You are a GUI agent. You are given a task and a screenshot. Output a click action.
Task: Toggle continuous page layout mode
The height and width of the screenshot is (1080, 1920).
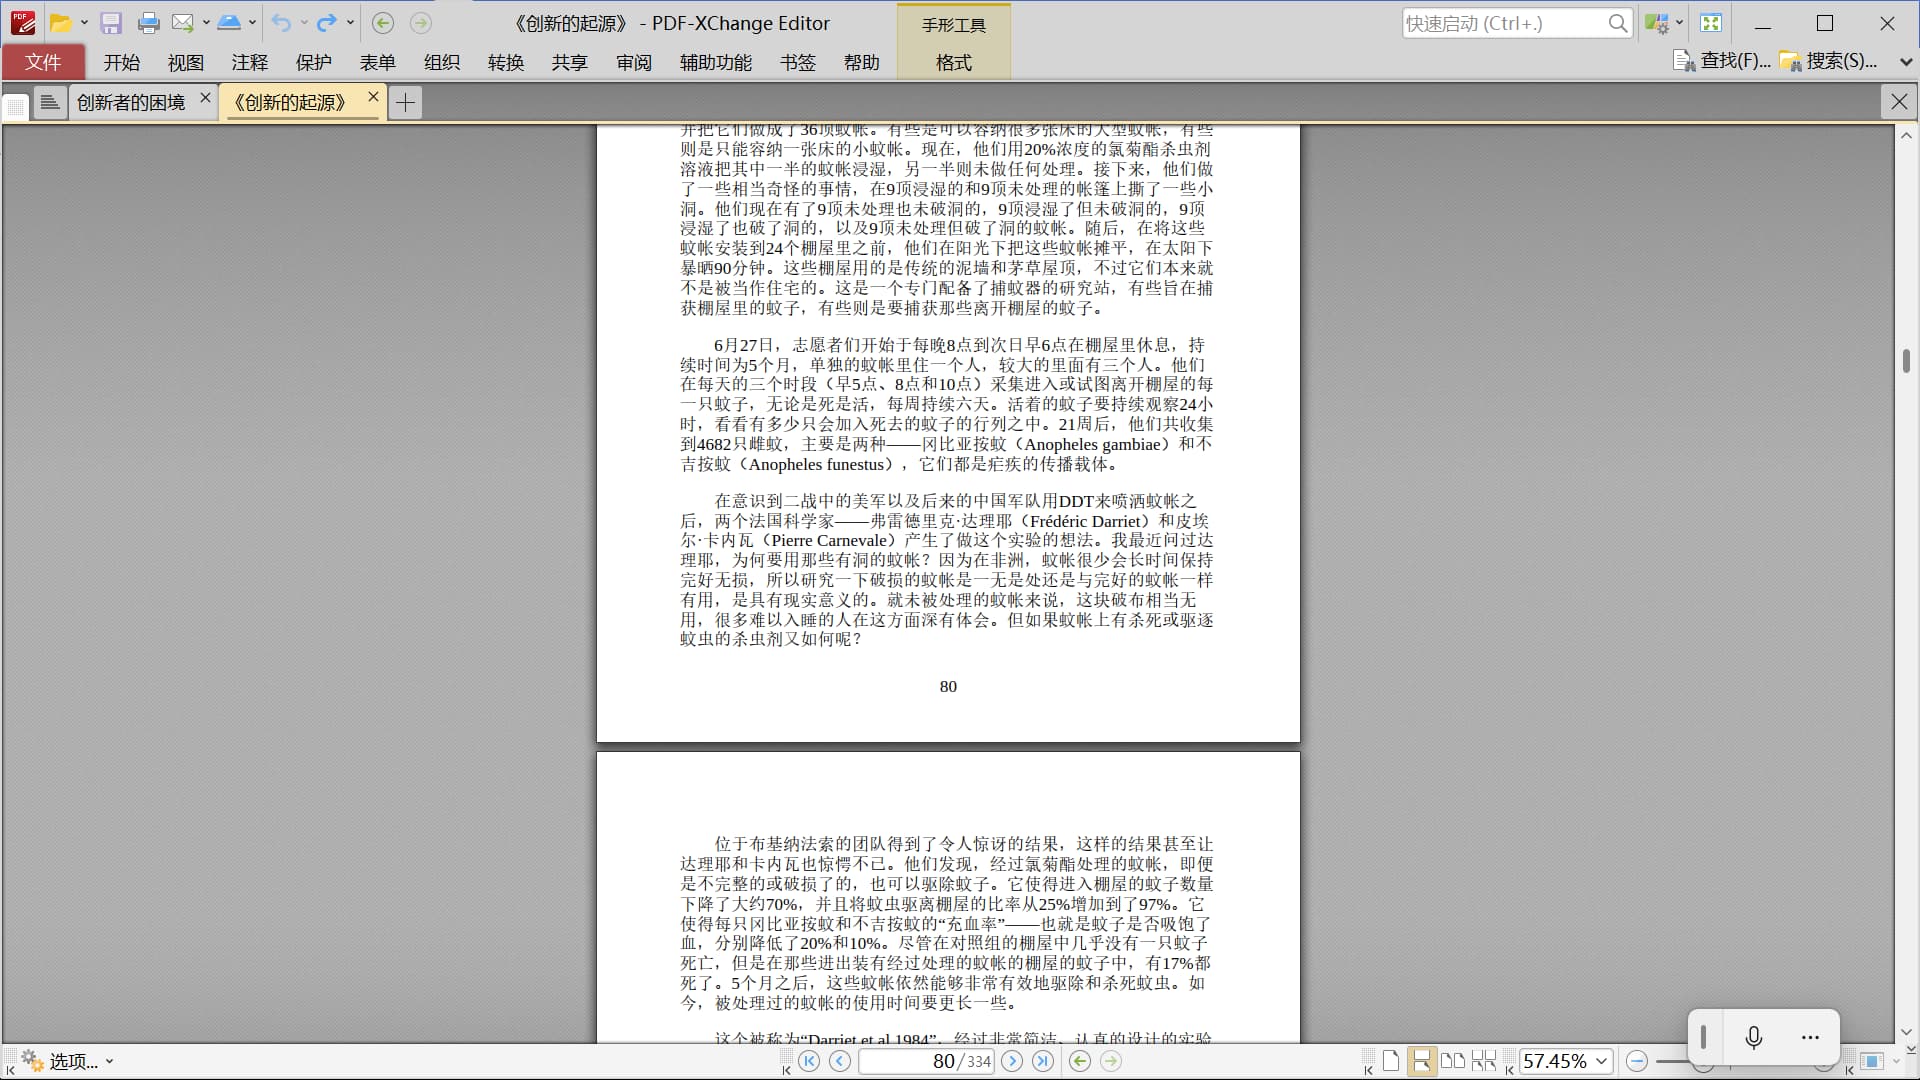click(1421, 1061)
